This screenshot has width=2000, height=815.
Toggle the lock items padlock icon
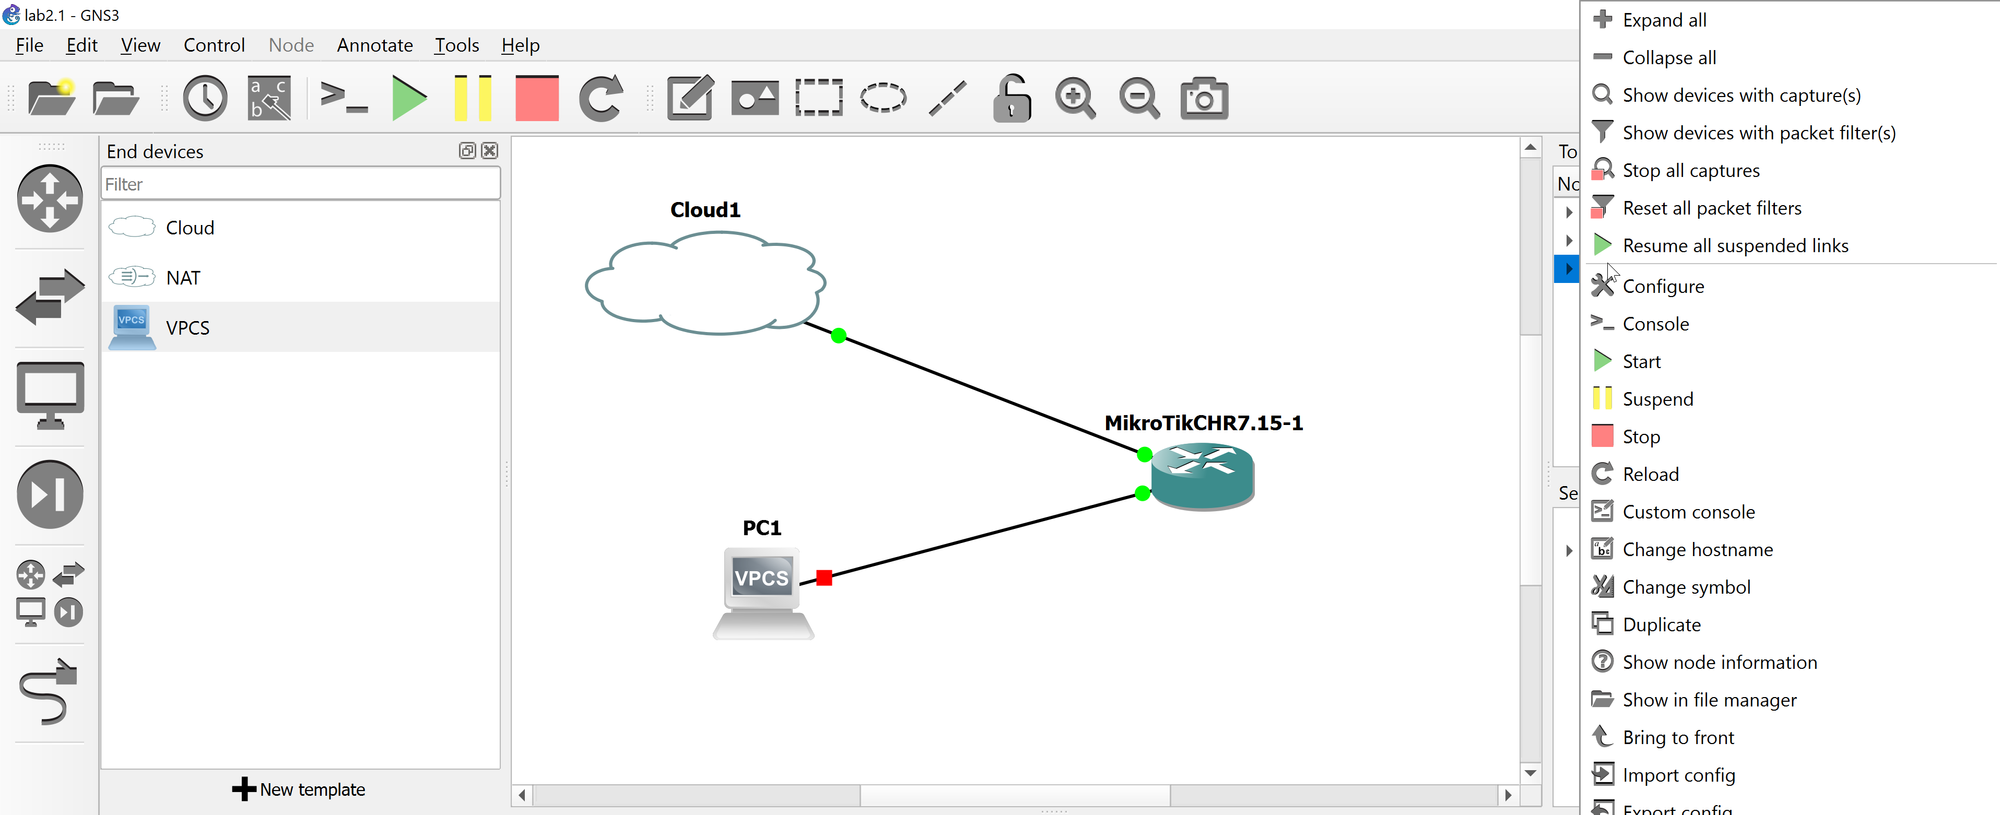click(x=1012, y=98)
